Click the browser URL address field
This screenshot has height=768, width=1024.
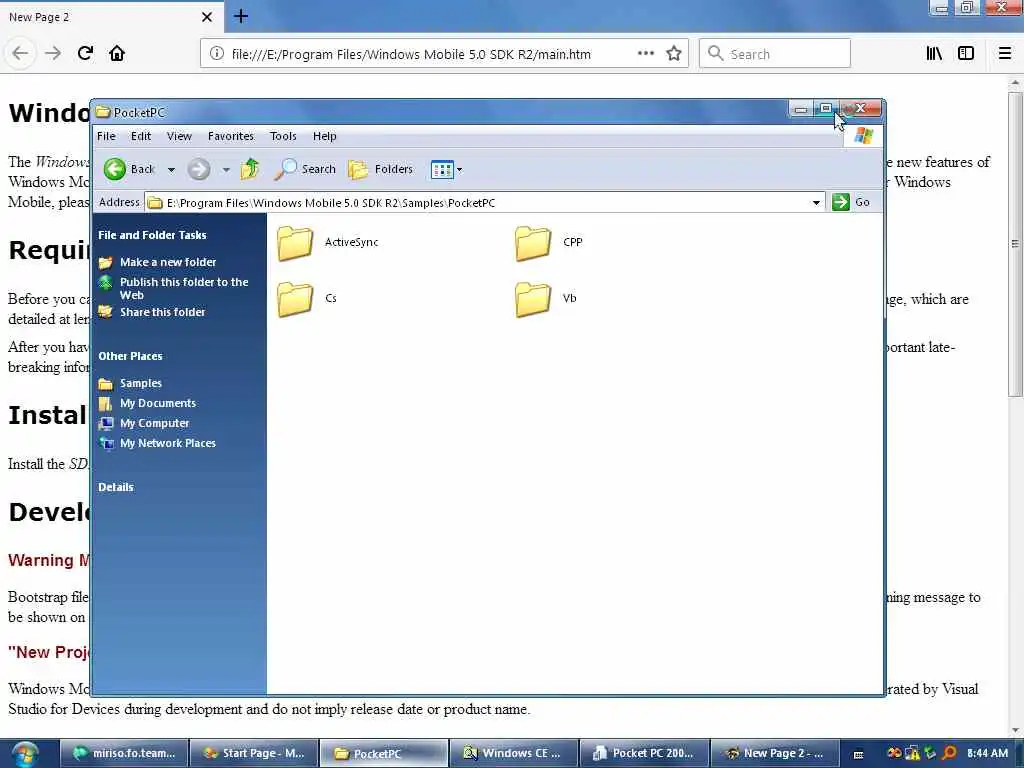[411, 54]
